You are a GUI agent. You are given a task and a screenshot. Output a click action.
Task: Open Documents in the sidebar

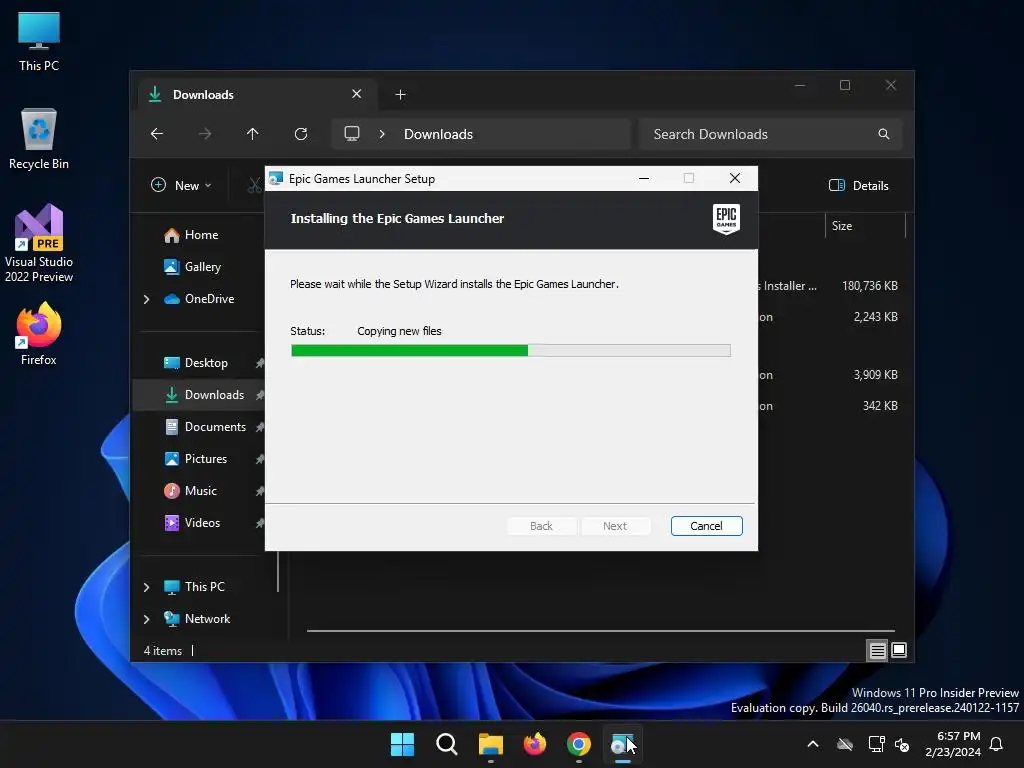(215, 427)
